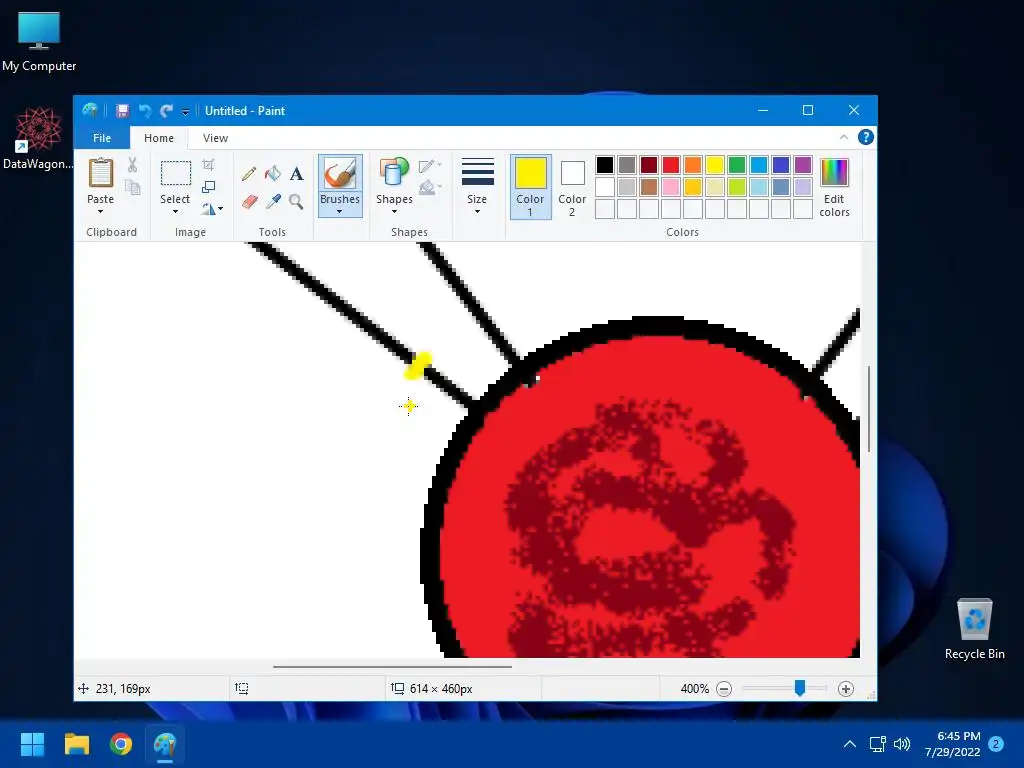Switch to the Home tab
Image resolution: width=1024 pixels, height=768 pixels.
pos(159,138)
